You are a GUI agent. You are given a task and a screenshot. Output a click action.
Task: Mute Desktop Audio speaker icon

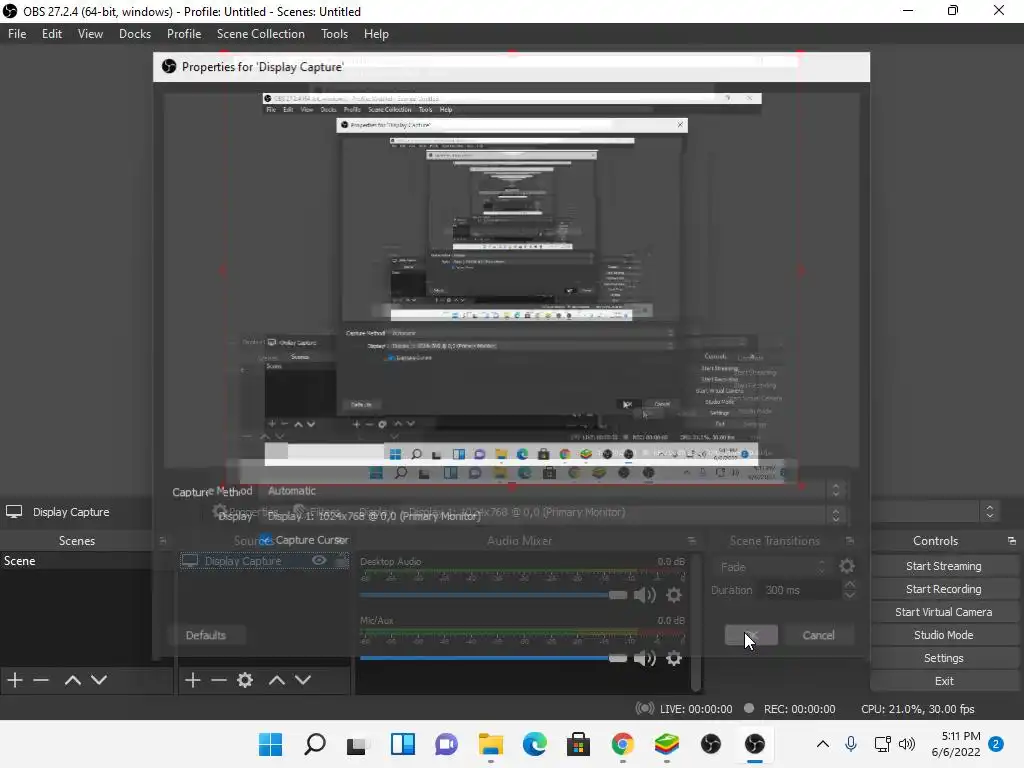coord(645,595)
